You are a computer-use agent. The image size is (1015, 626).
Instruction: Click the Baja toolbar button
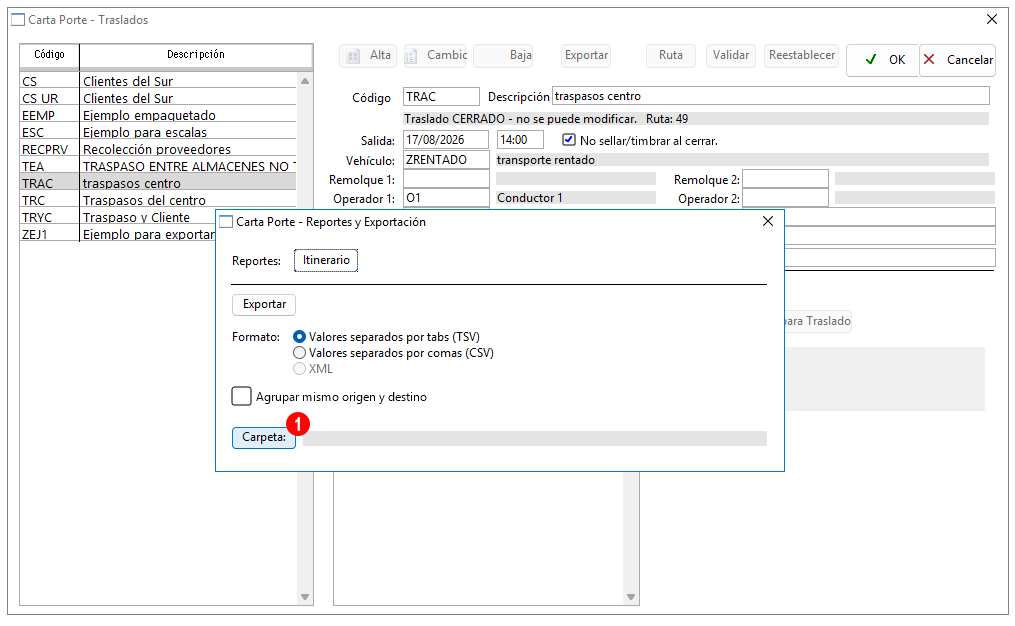503,56
